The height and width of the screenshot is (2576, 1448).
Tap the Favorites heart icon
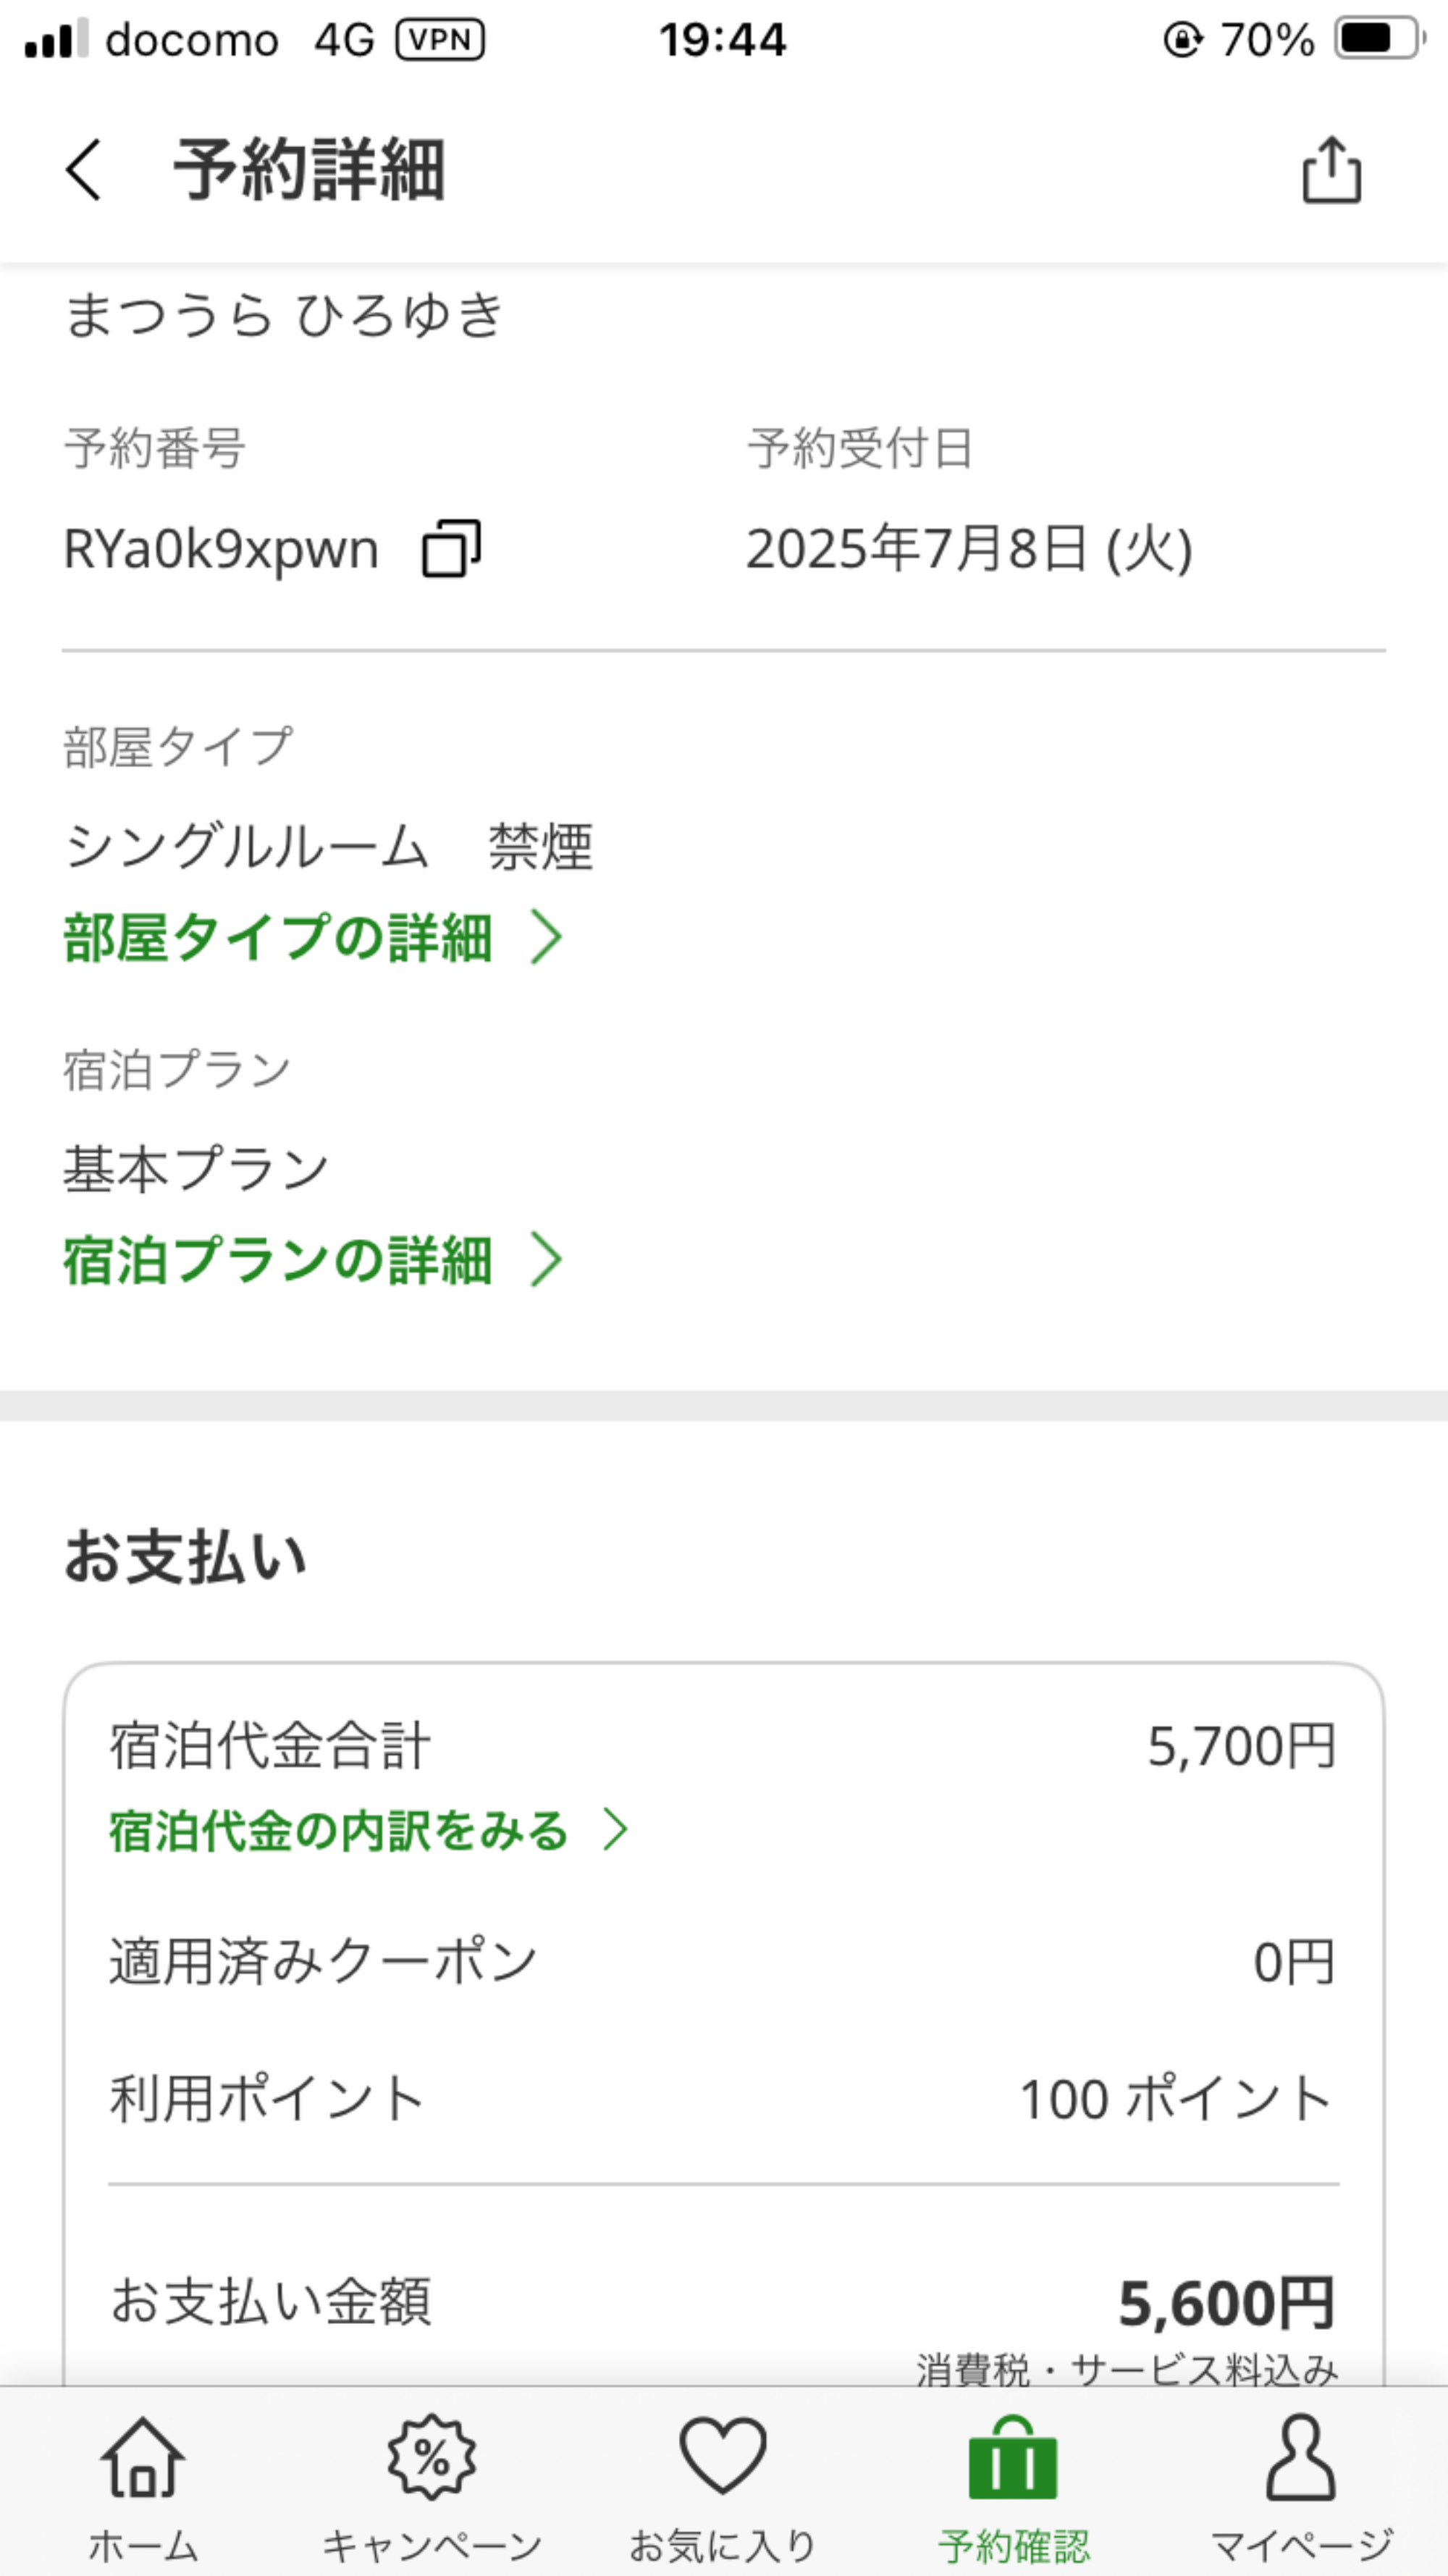click(723, 2456)
